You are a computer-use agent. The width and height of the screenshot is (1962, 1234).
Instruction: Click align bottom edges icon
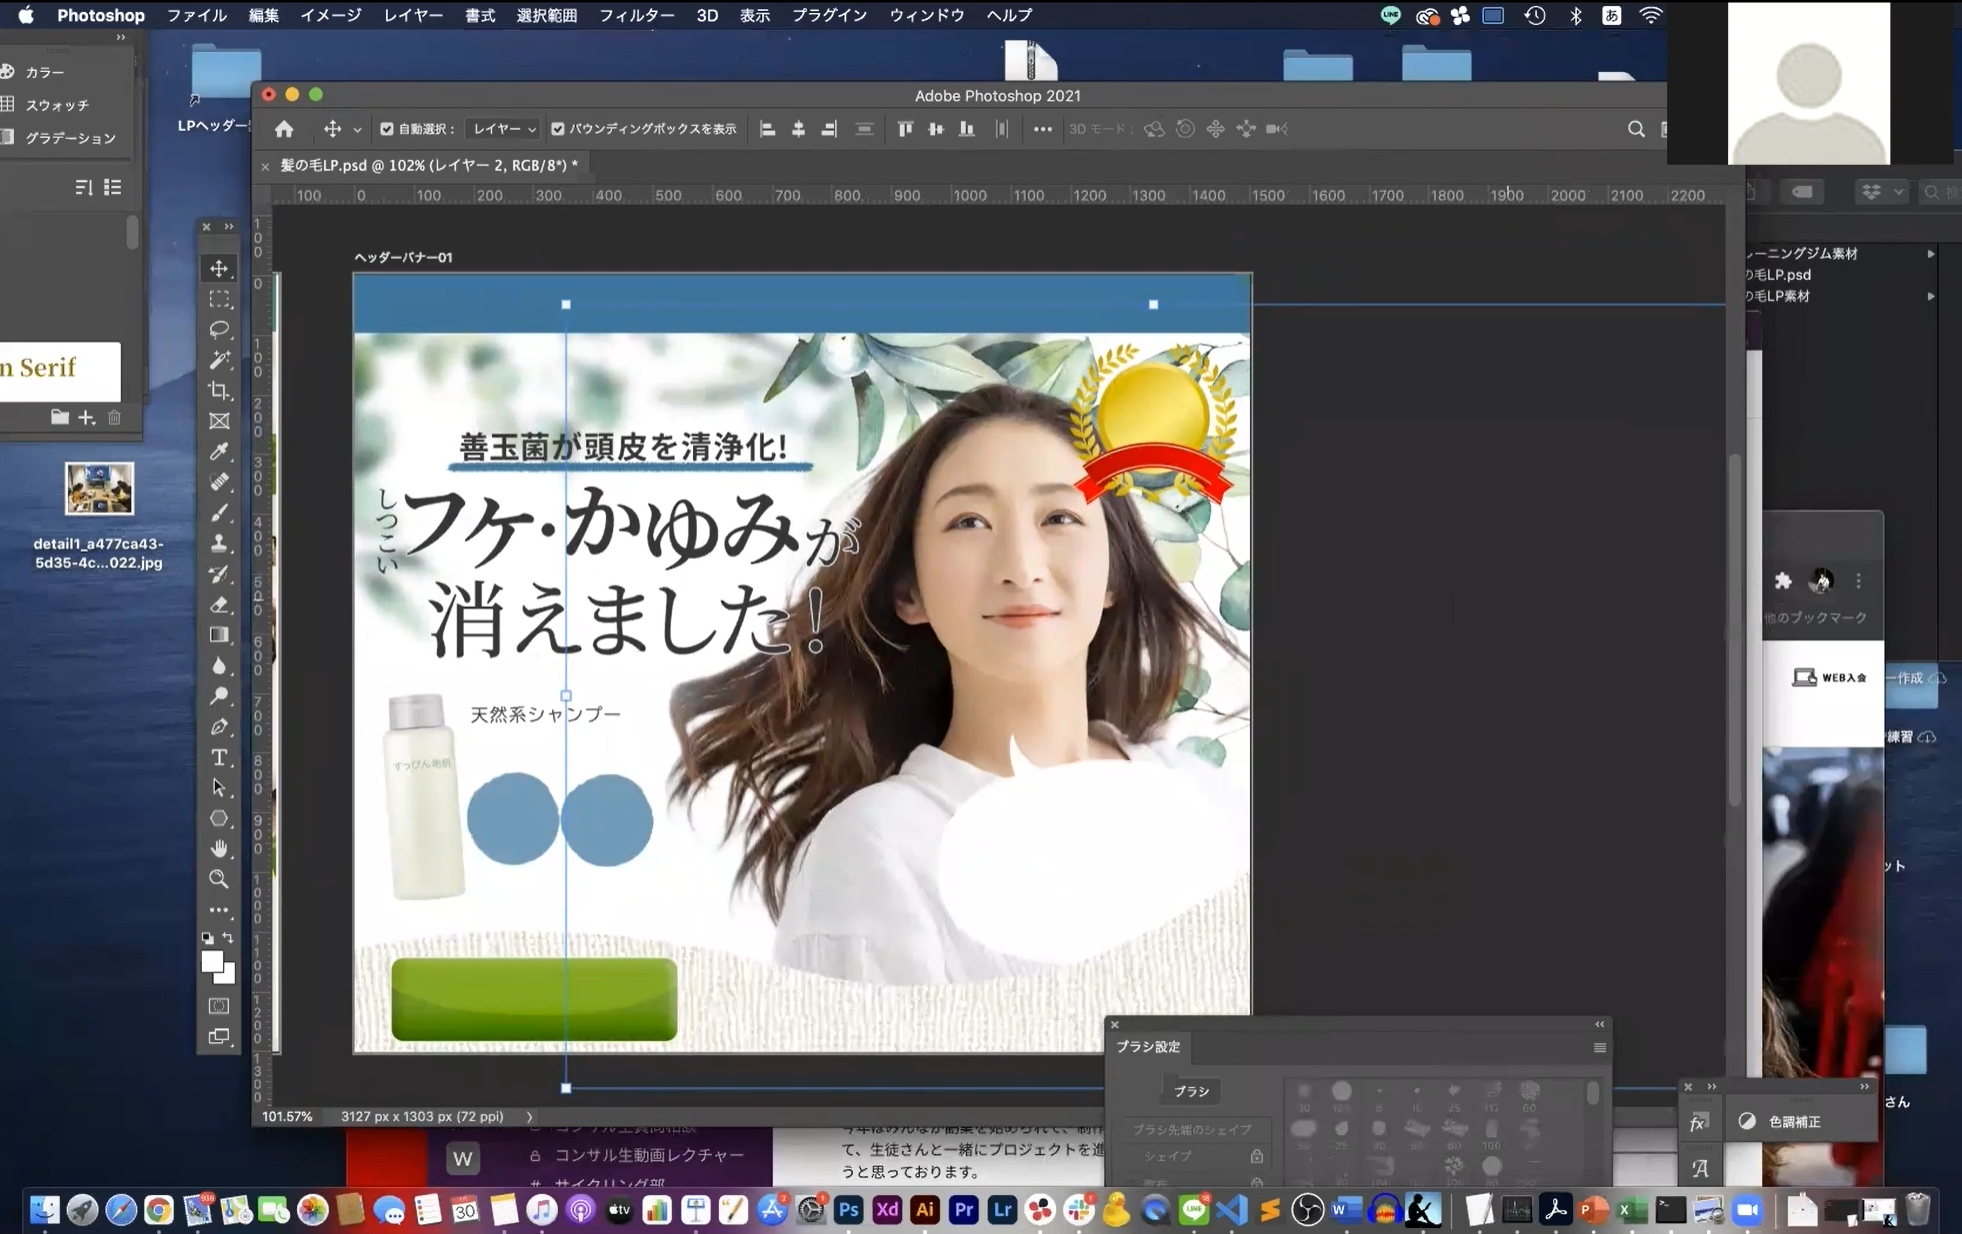point(967,129)
